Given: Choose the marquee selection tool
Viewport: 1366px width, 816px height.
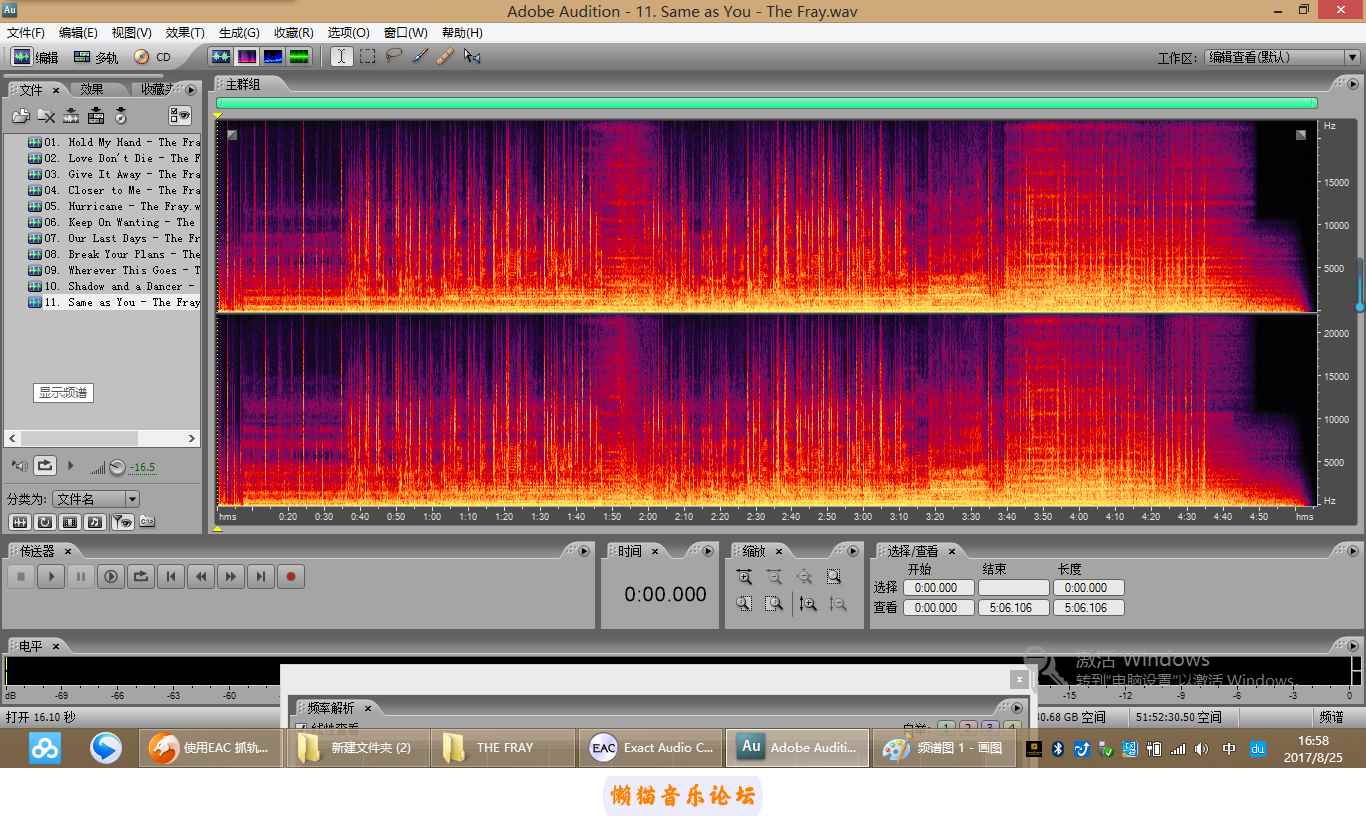Looking at the screenshot, I should 368,57.
